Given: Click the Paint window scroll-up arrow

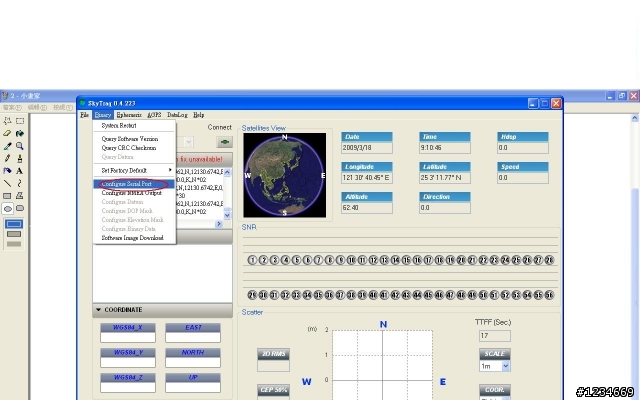Looking at the screenshot, I should pyautogui.click(x=635, y=118).
